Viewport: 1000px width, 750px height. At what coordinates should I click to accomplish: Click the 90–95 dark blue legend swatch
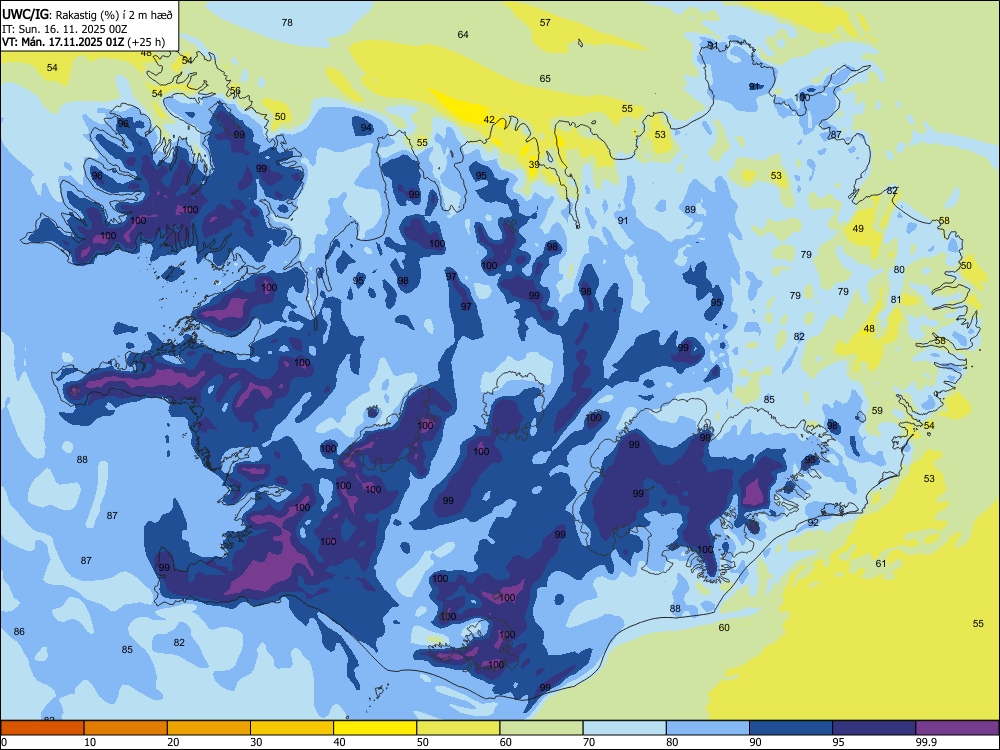pyautogui.click(x=791, y=728)
